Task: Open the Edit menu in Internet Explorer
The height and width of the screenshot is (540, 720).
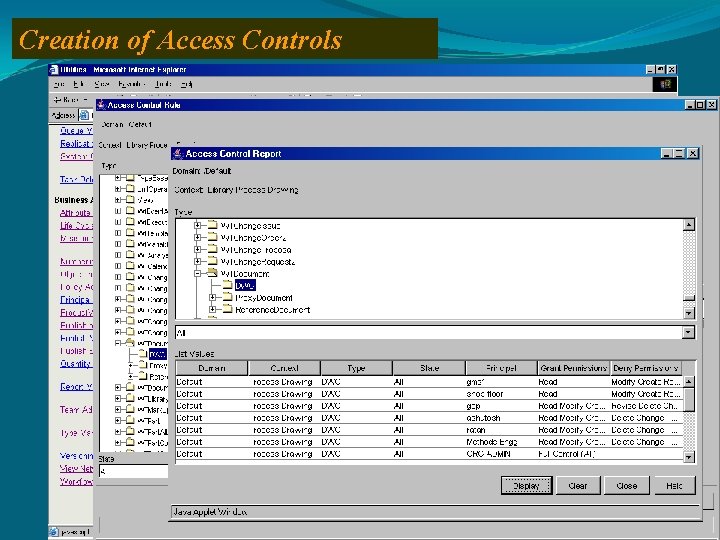Action: [79, 84]
